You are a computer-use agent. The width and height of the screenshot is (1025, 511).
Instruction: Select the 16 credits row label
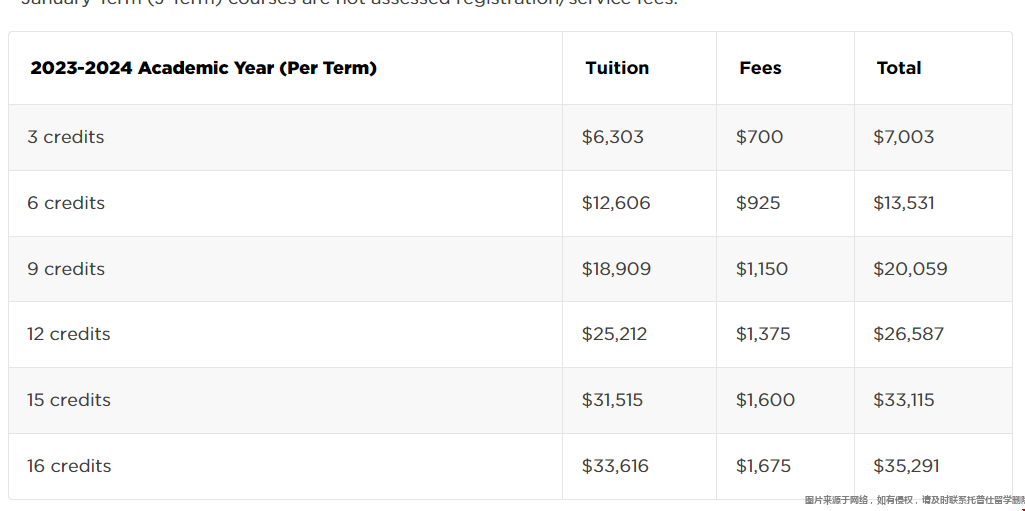pyautogui.click(x=69, y=466)
